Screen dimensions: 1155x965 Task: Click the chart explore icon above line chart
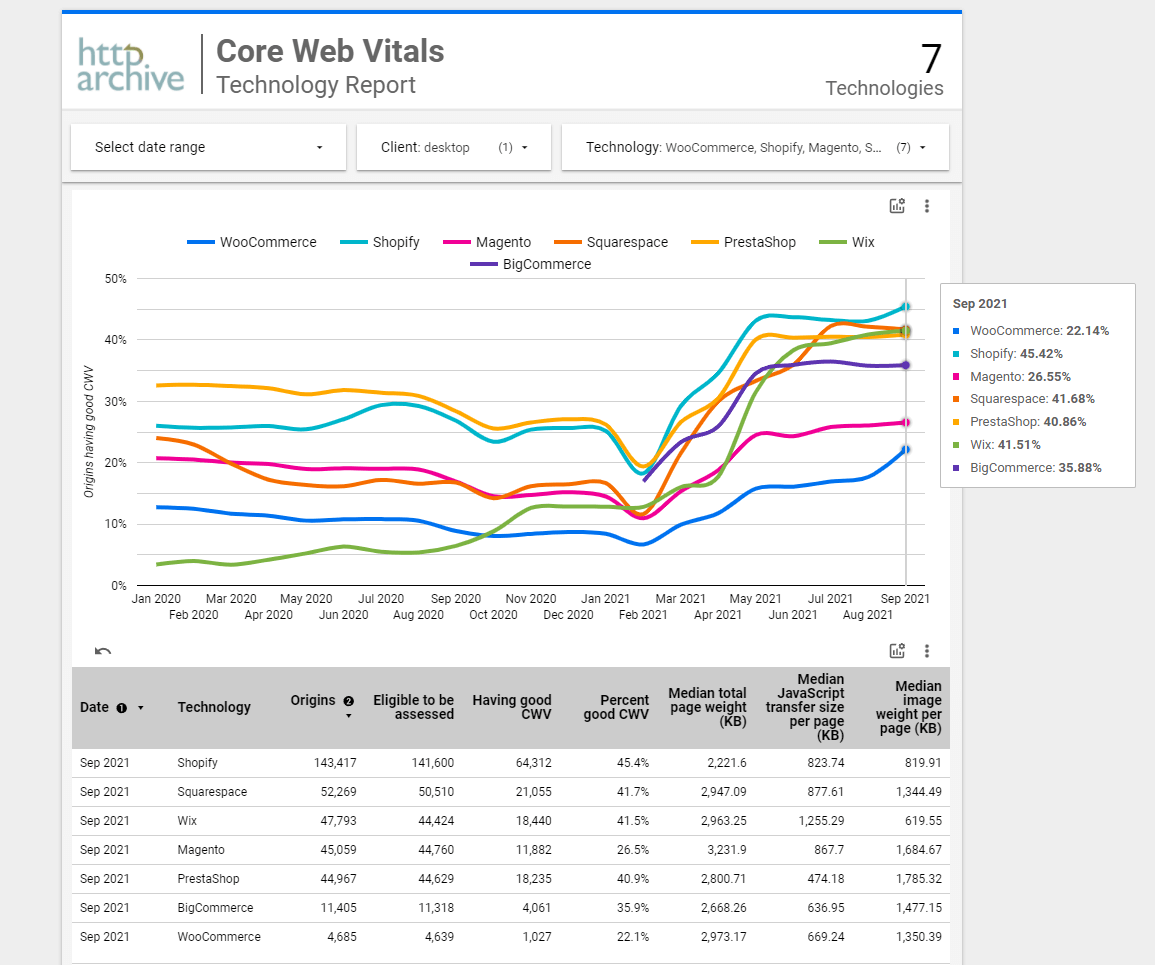point(897,206)
